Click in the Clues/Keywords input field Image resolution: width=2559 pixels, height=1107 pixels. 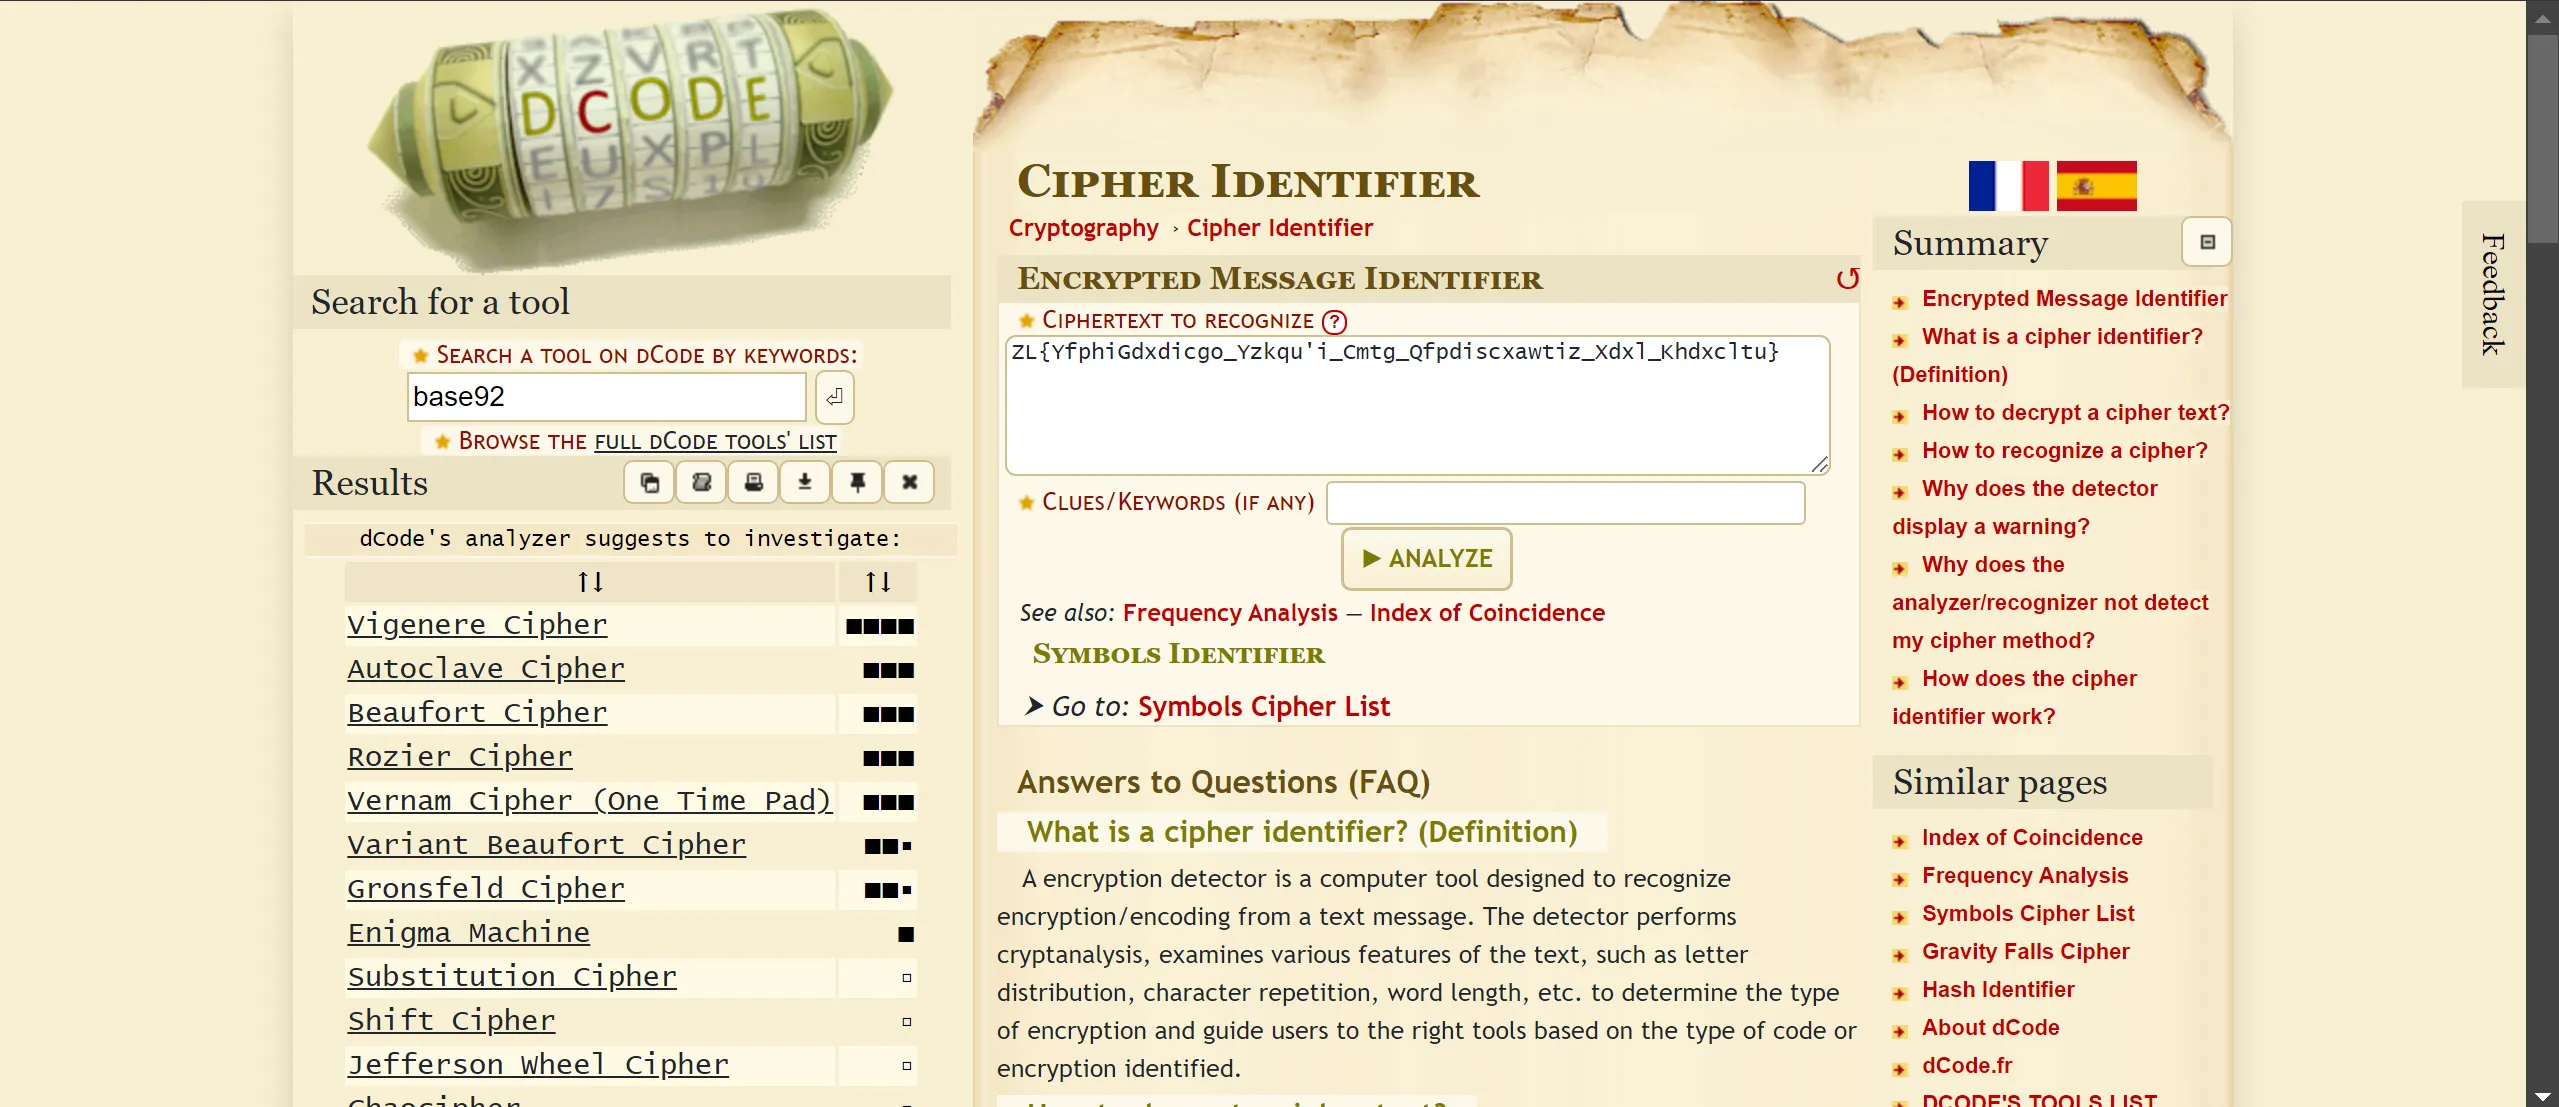click(1565, 503)
